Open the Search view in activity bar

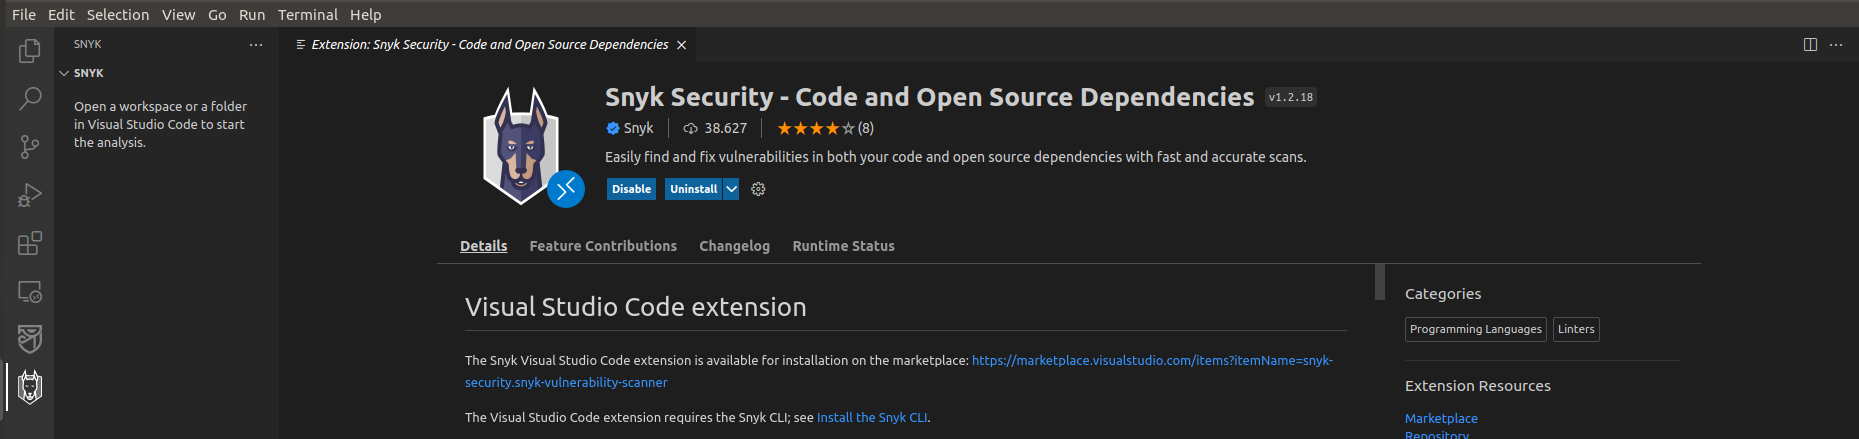(x=30, y=99)
